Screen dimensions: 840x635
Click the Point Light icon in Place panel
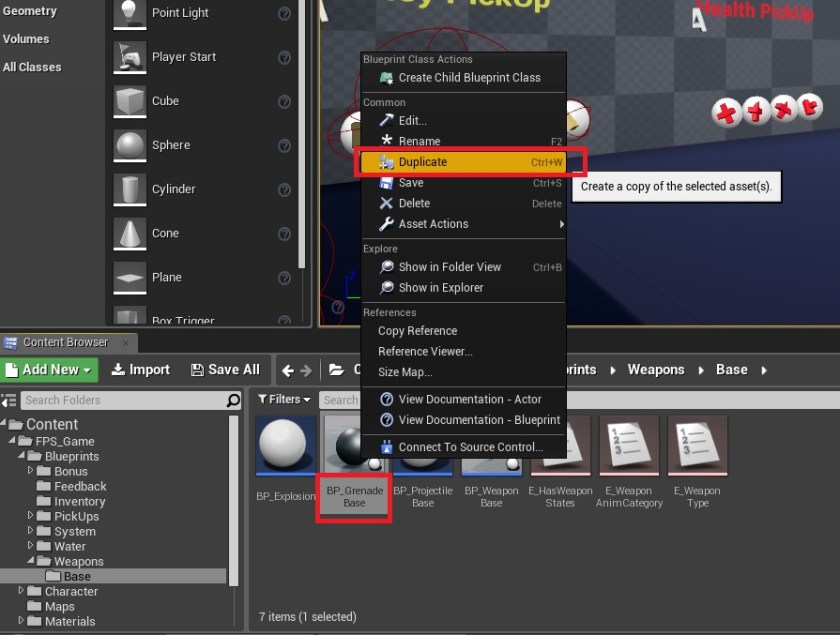pyautogui.click(x=129, y=14)
